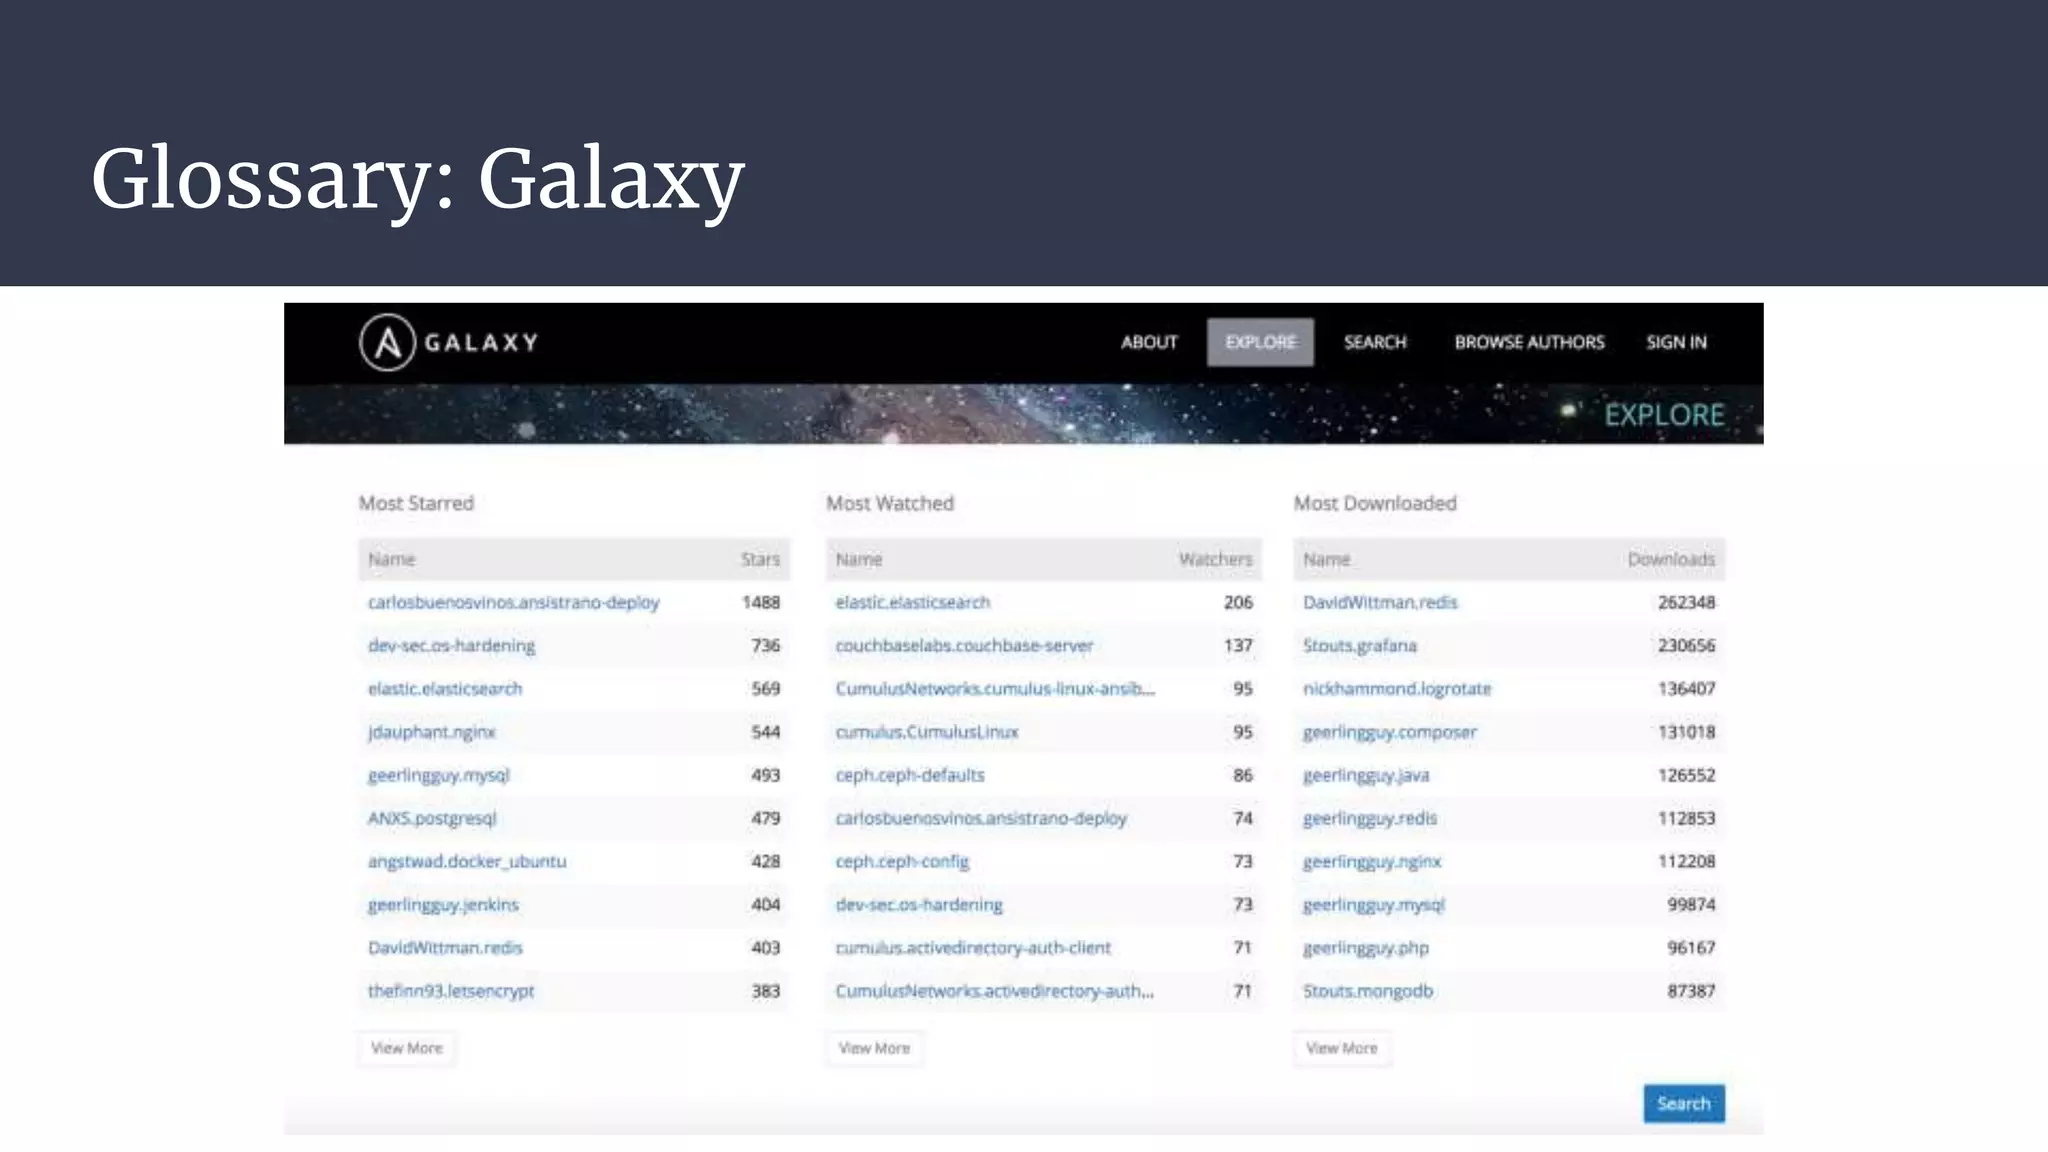Open geerlingguy.mysql in Most Downloaded
The width and height of the screenshot is (2048, 1152).
click(x=1373, y=904)
